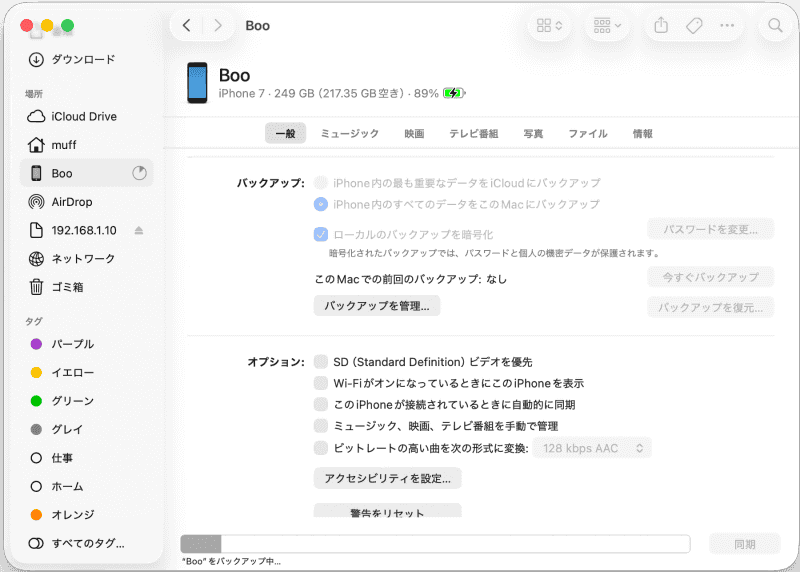Enable SD video preference checkbox
The height and width of the screenshot is (572, 800).
point(320,362)
